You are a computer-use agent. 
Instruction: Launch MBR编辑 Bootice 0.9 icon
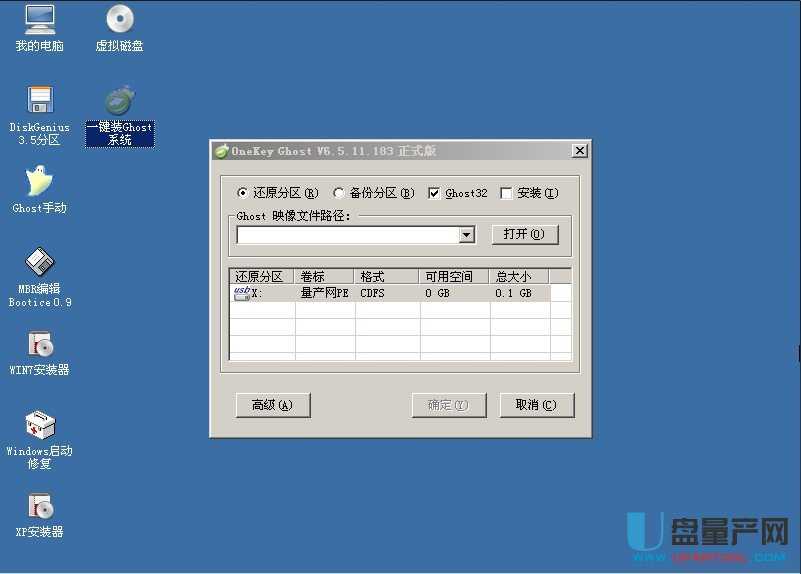coord(39,263)
